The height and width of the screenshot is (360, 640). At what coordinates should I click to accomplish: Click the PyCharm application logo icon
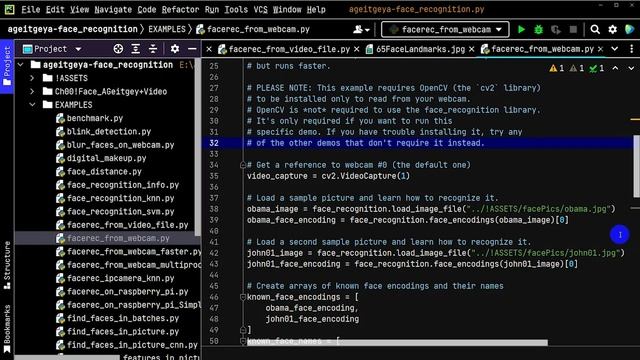(x=9, y=9)
